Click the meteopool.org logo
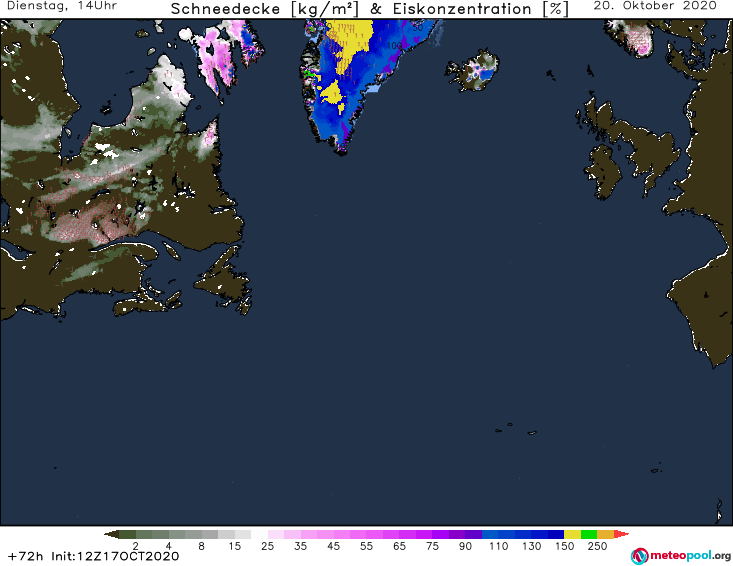This screenshot has height=566, width=733. (x=681, y=556)
